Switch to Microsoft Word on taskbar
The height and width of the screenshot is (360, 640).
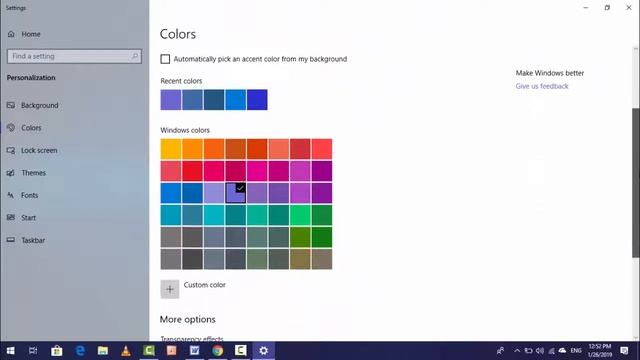coord(195,351)
